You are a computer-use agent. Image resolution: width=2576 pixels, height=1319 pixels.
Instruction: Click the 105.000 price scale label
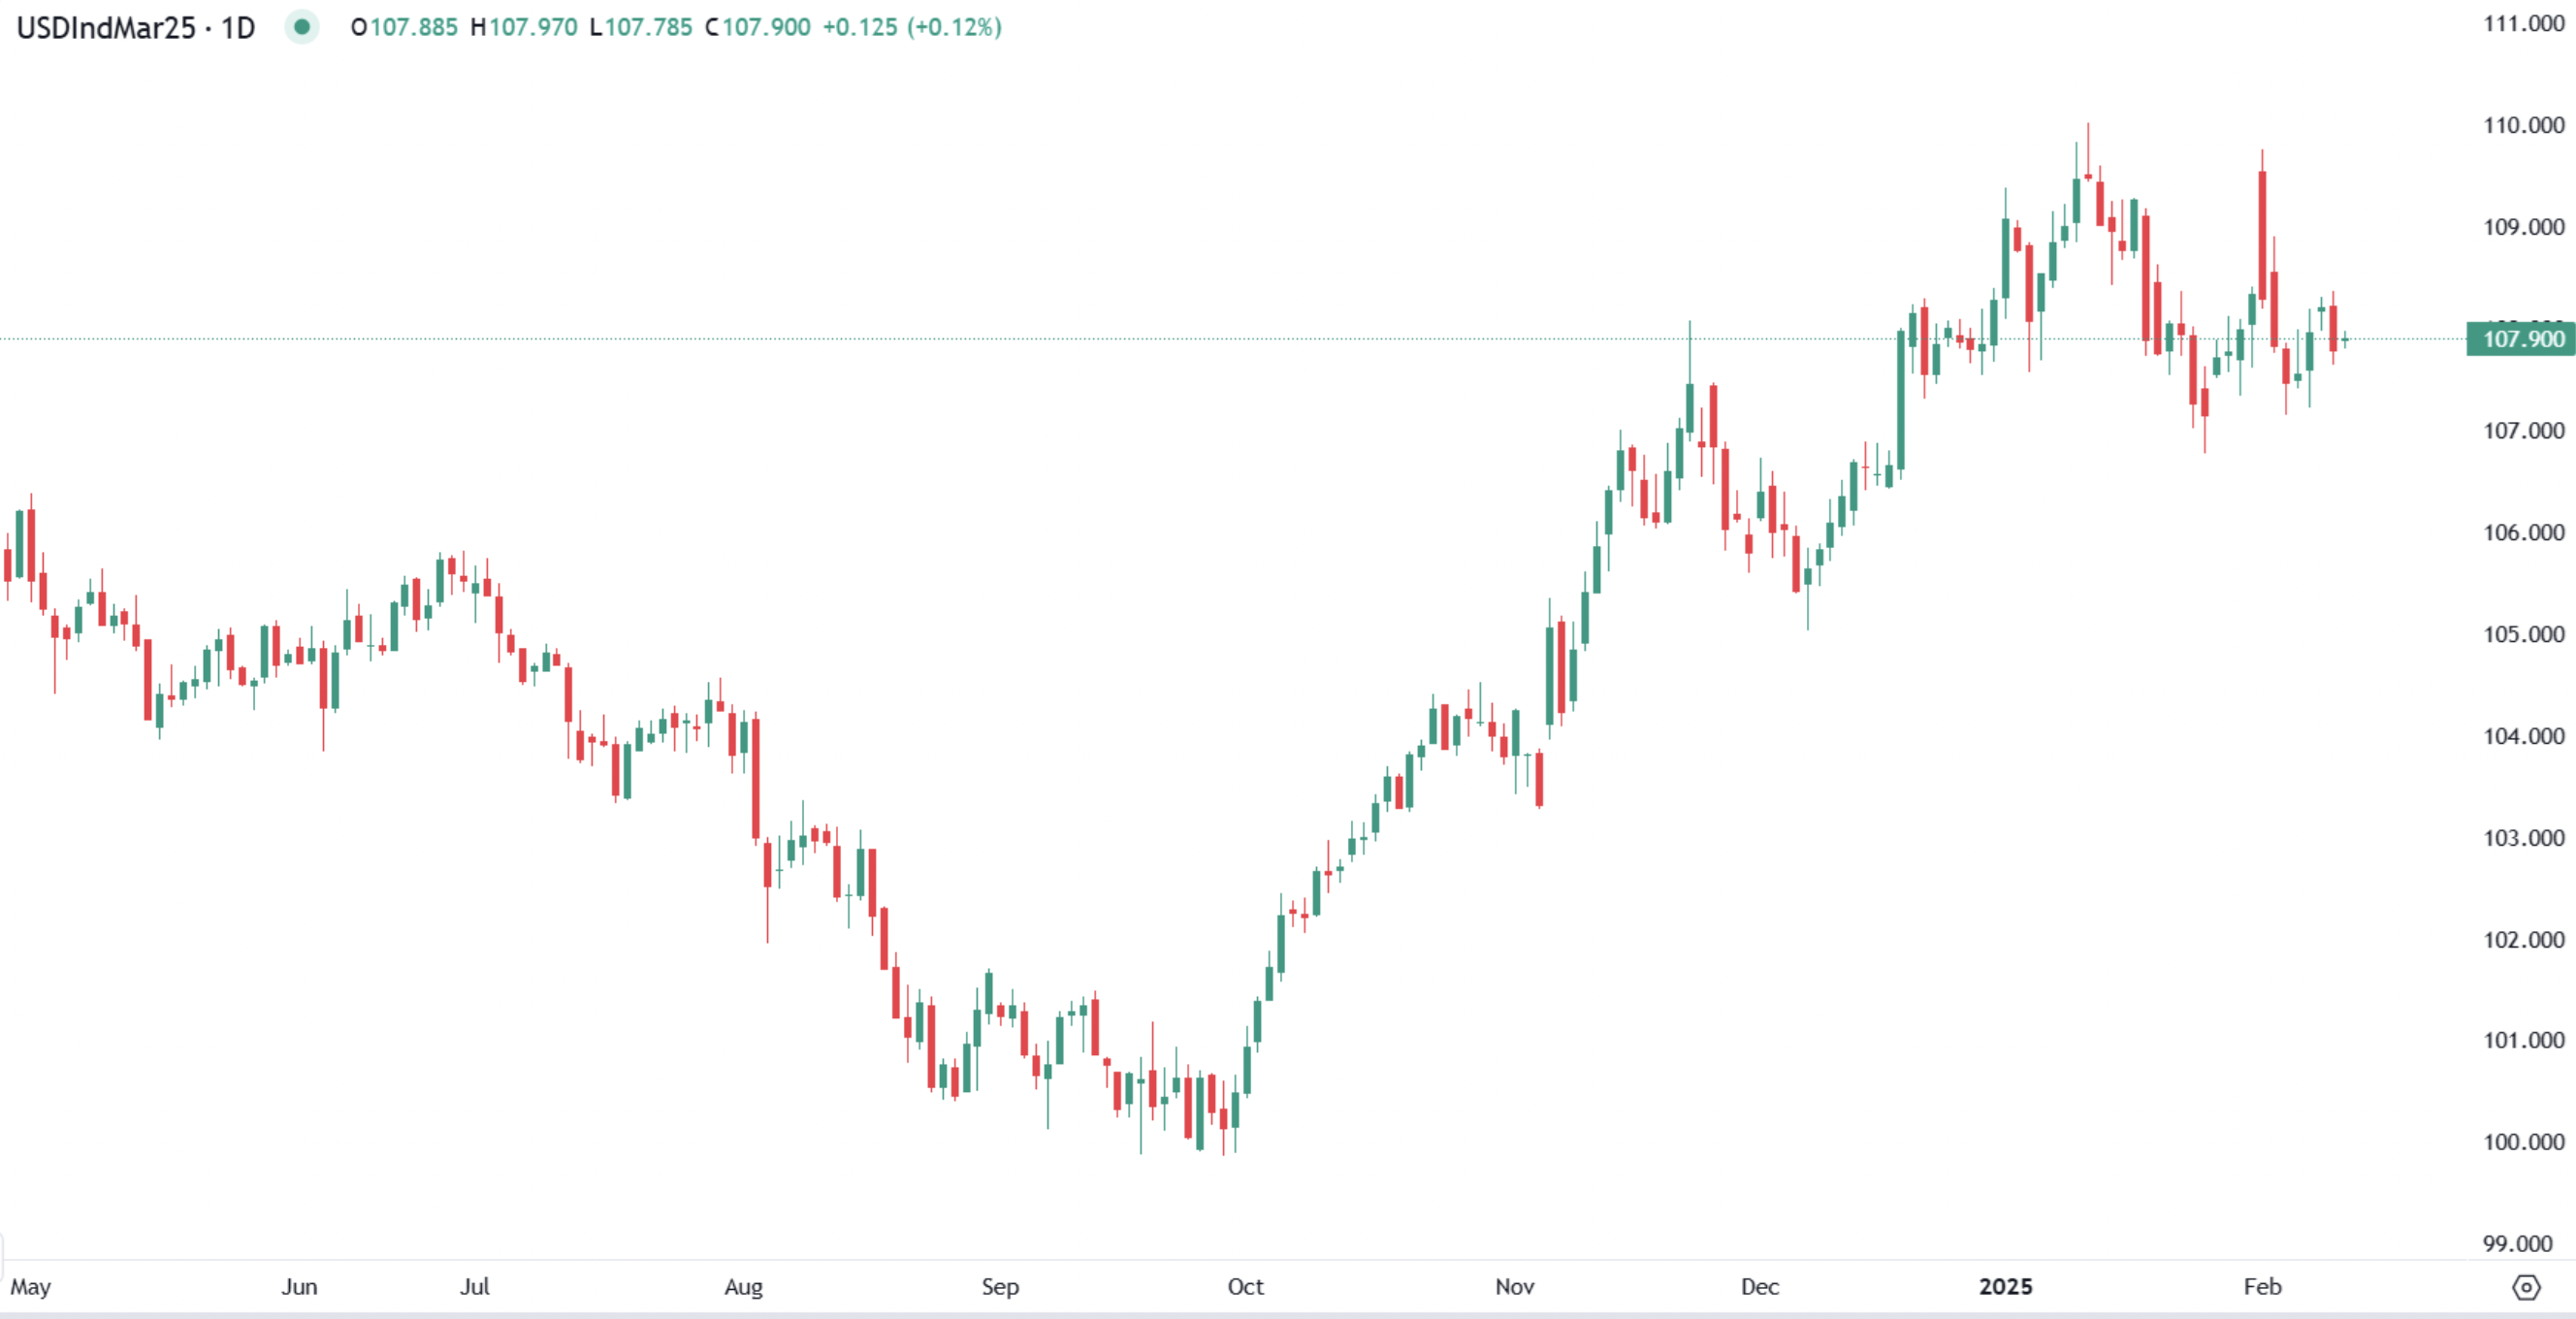(x=2523, y=634)
